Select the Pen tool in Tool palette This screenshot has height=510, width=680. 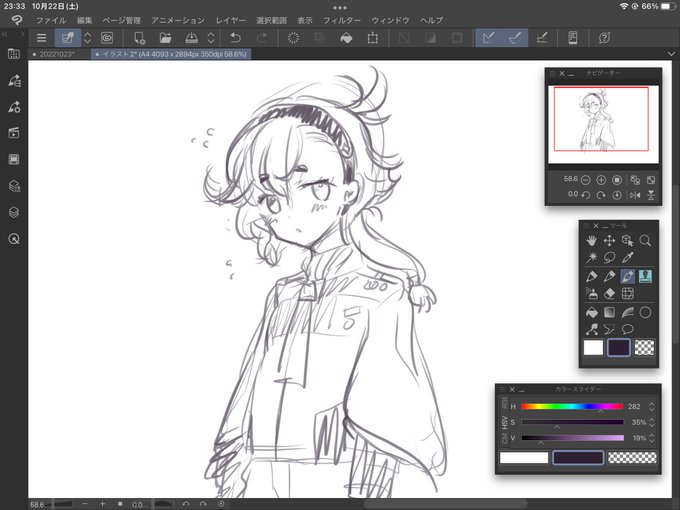click(x=592, y=276)
